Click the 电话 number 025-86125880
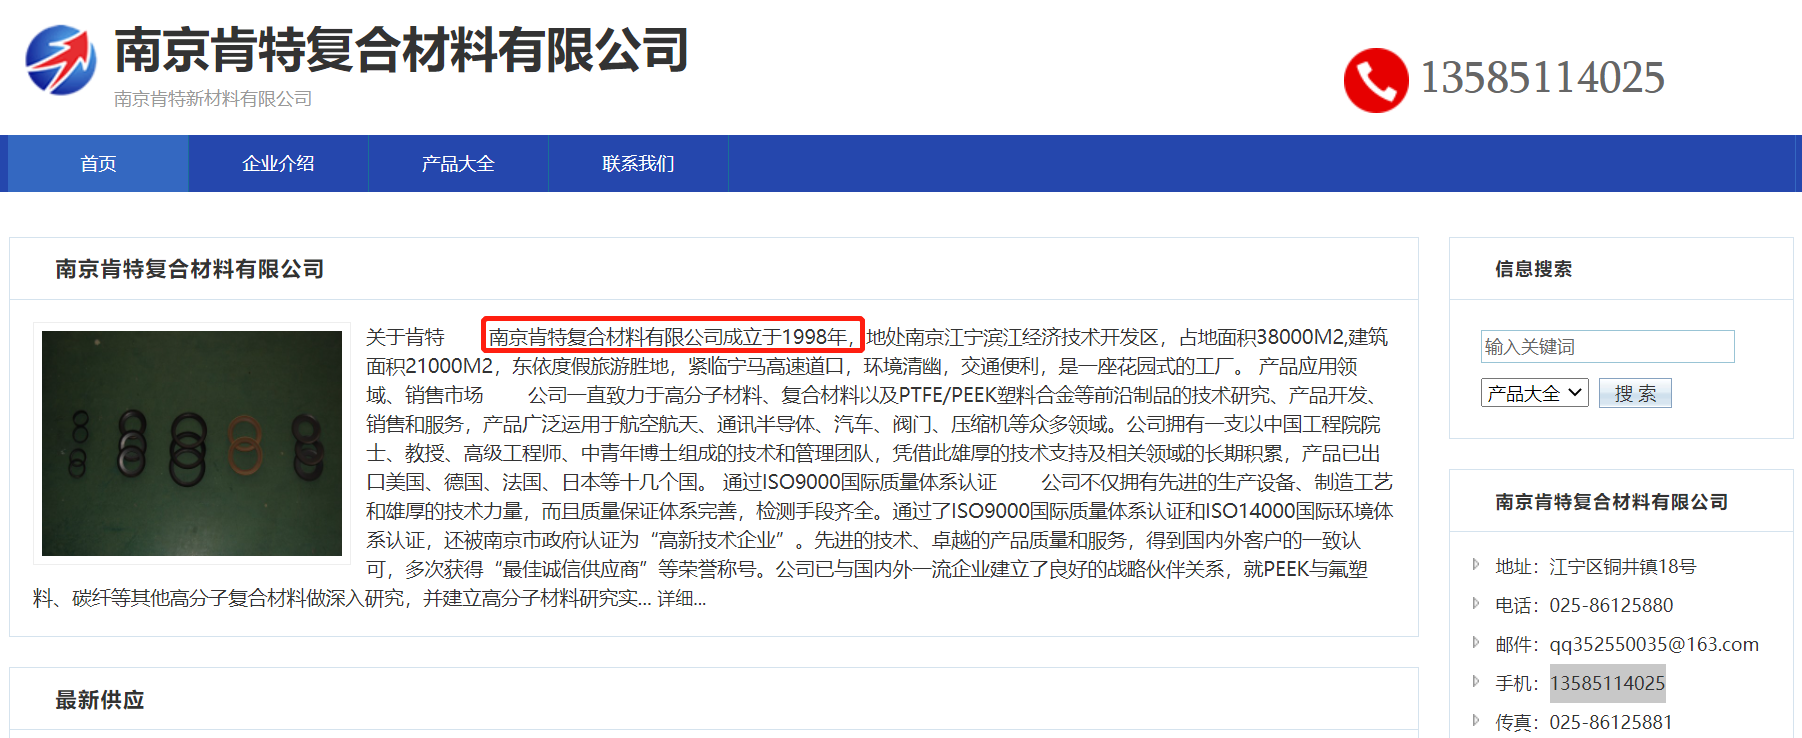The width and height of the screenshot is (1802, 738). [x=1611, y=606]
